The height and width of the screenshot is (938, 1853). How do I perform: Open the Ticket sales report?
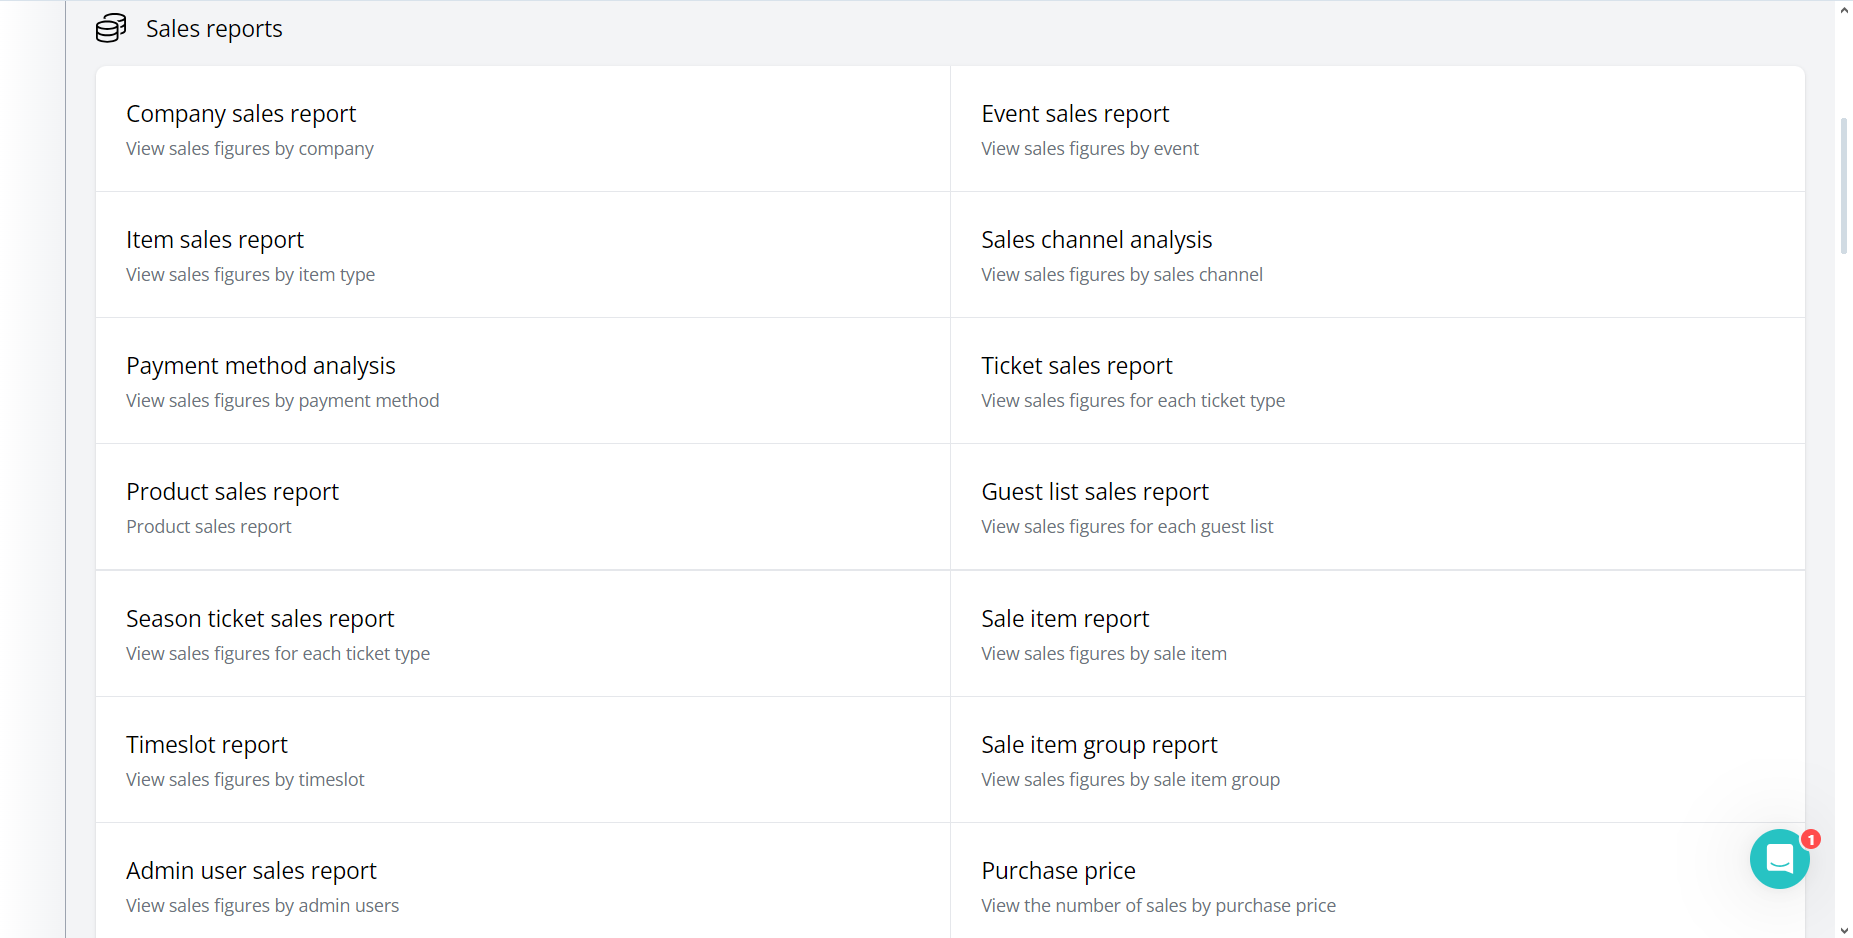coord(1077,366)
